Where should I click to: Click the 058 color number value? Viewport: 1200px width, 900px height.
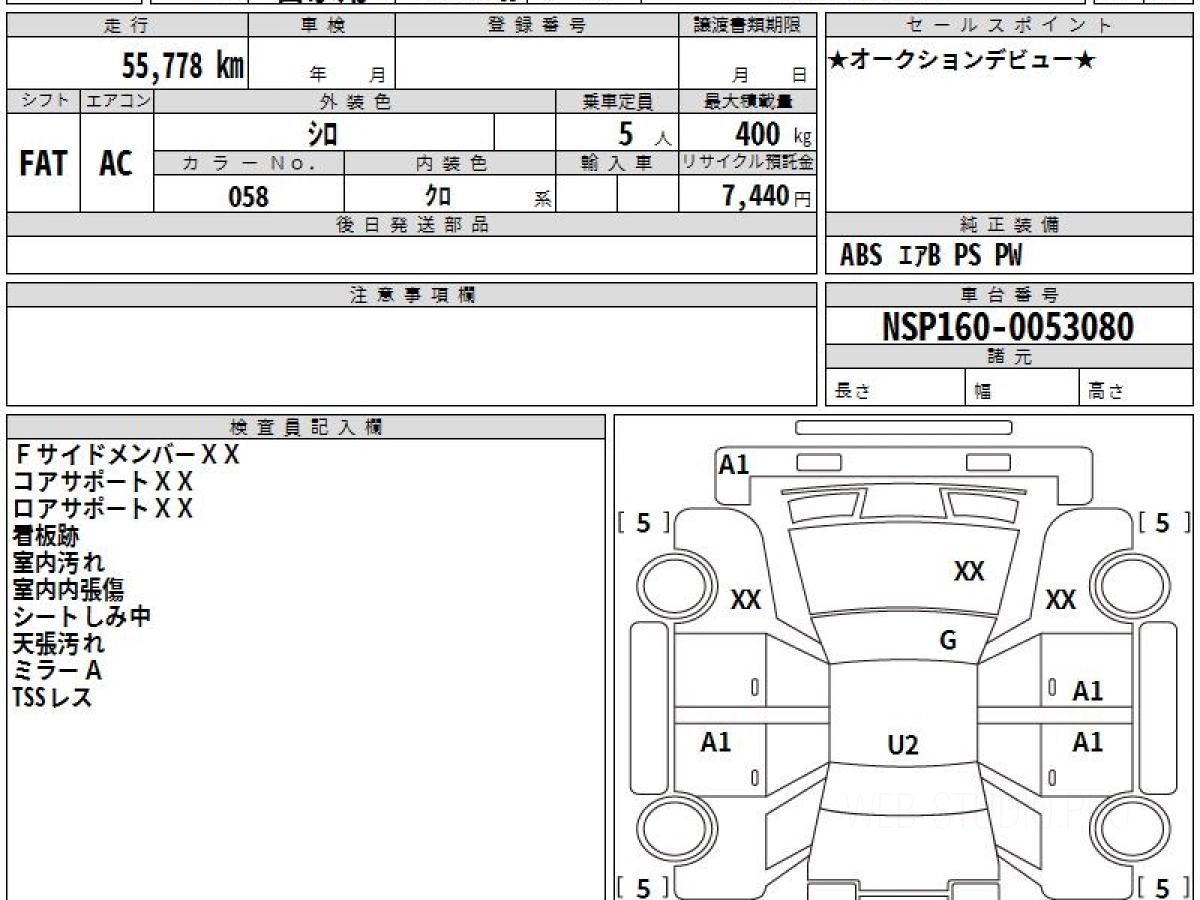(x=249, y=196)
